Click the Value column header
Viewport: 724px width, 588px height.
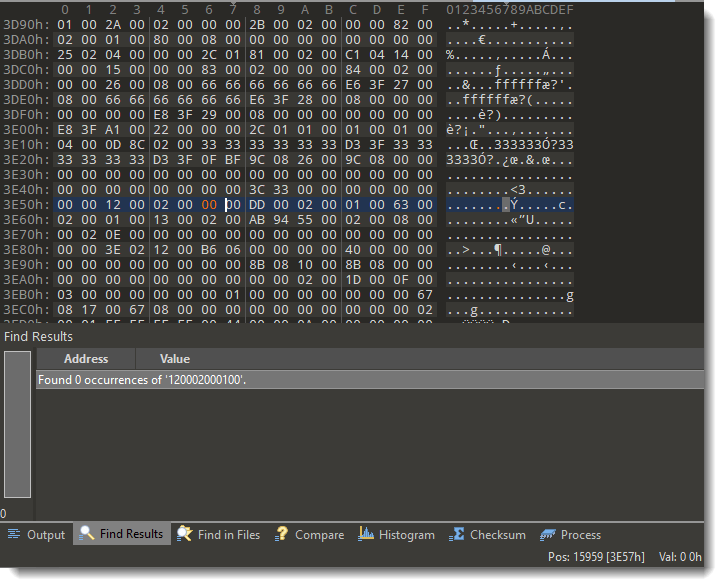(174, 359)
